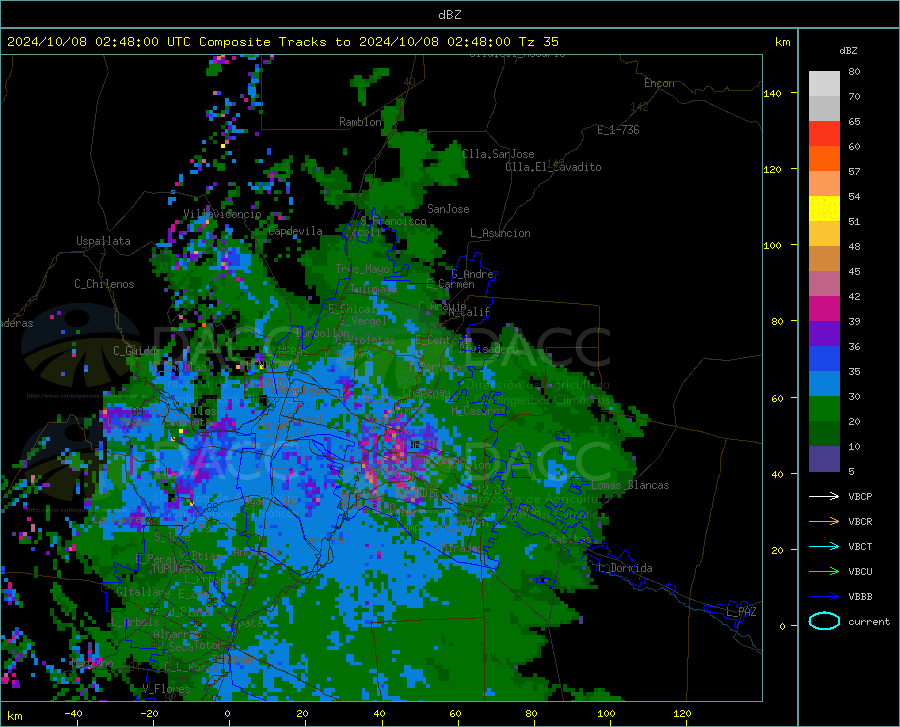The width and height of the screenshot is (900, 727).
Task: Click the dBZ title at the top
Action: [x=449, y=15]
